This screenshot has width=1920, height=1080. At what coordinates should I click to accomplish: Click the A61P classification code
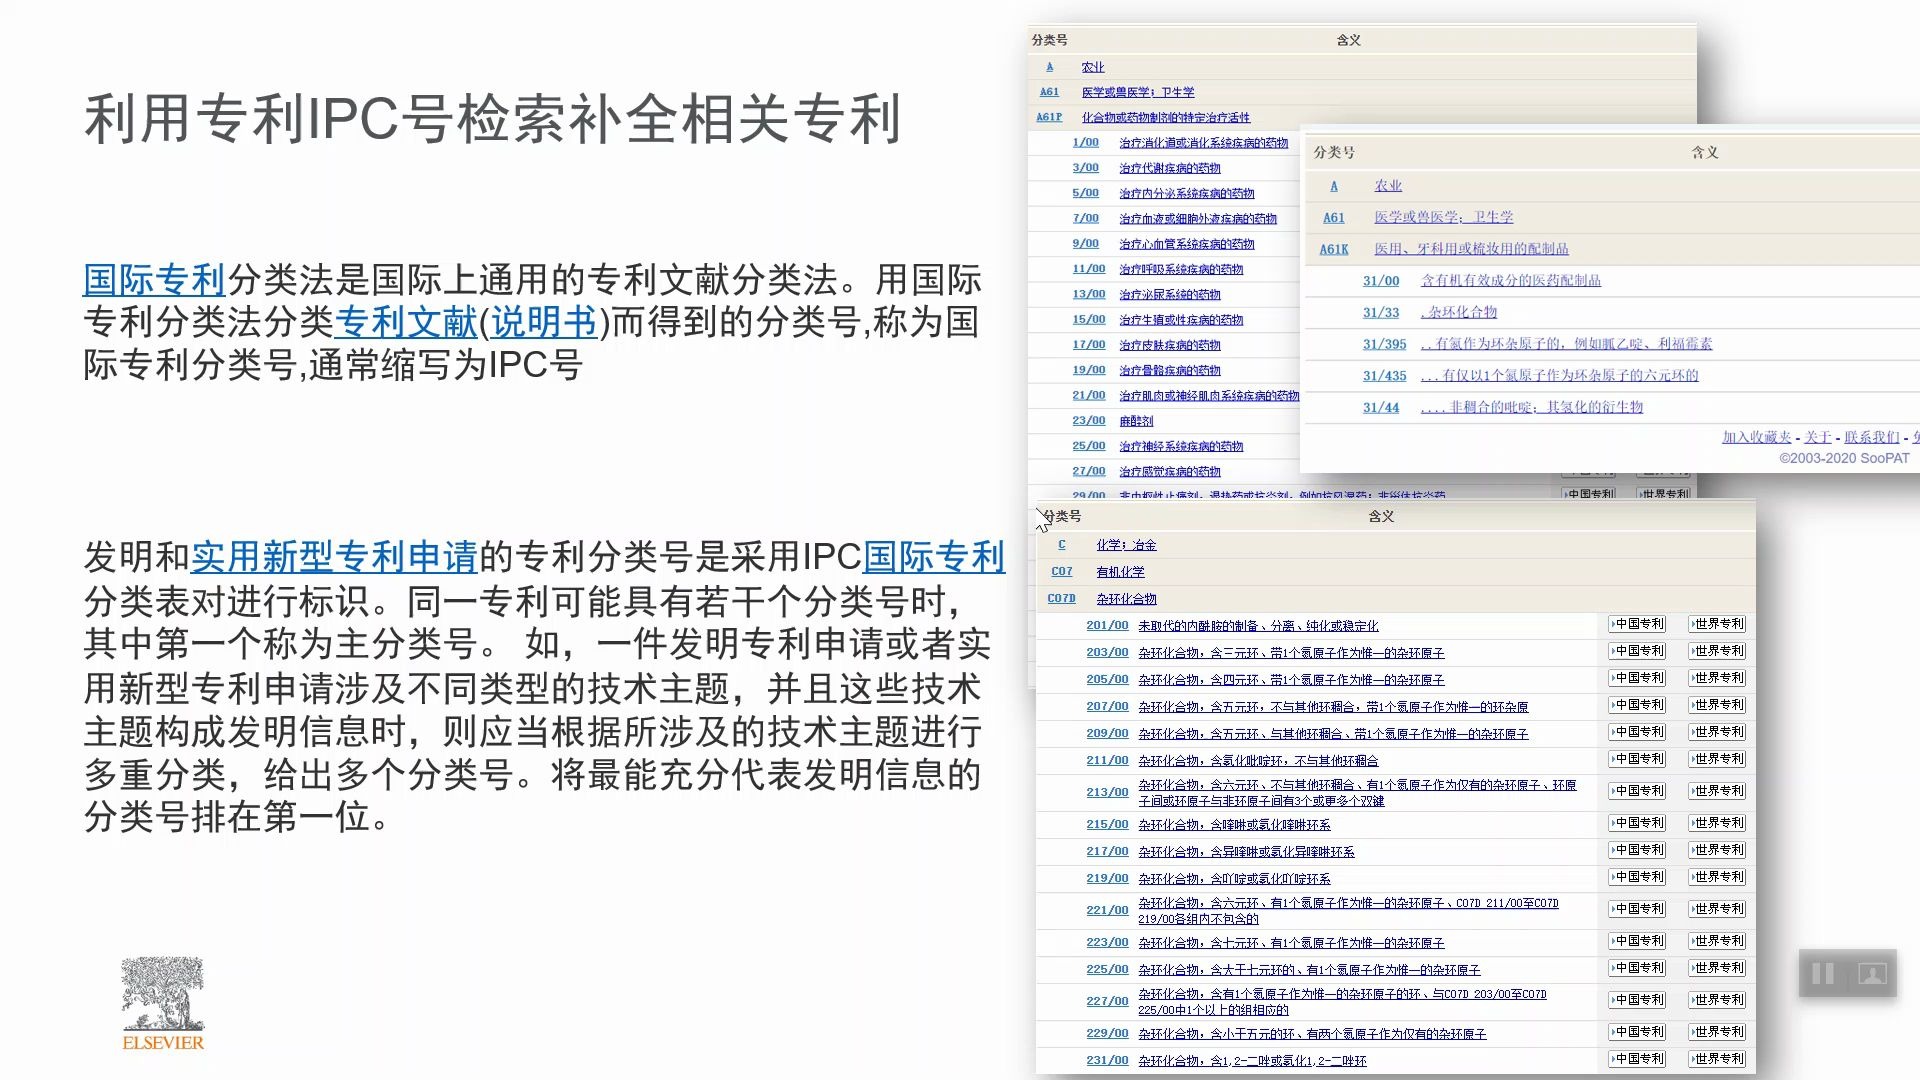[x=1049, y=117]
